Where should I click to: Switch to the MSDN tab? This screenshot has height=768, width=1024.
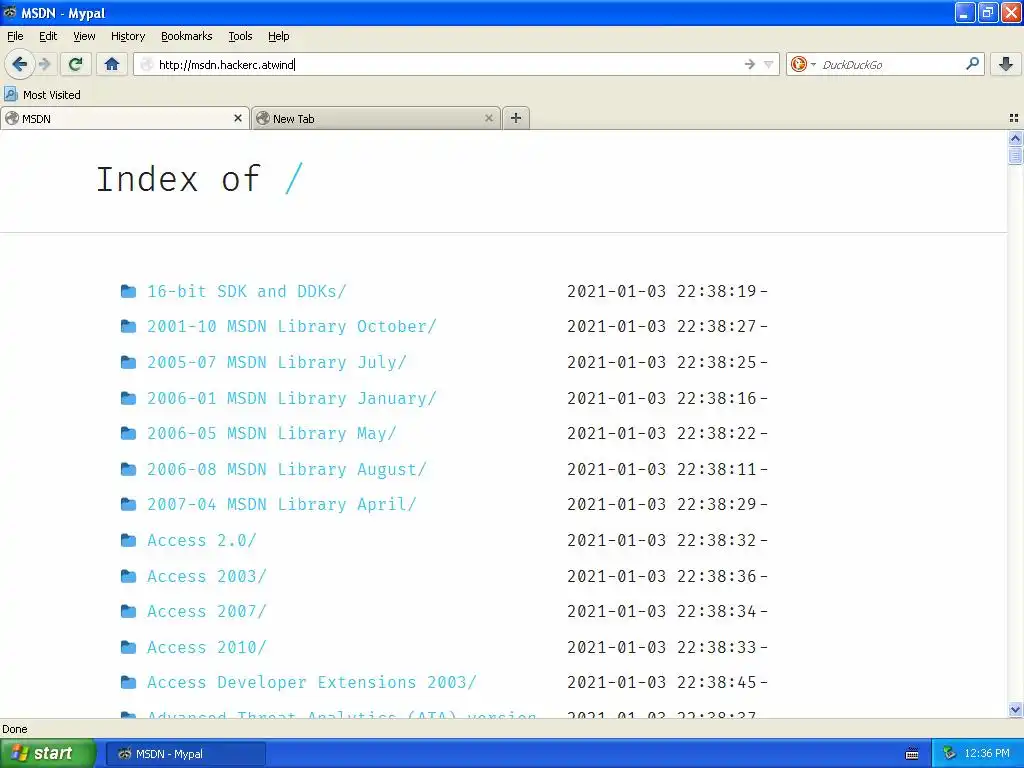125,118
